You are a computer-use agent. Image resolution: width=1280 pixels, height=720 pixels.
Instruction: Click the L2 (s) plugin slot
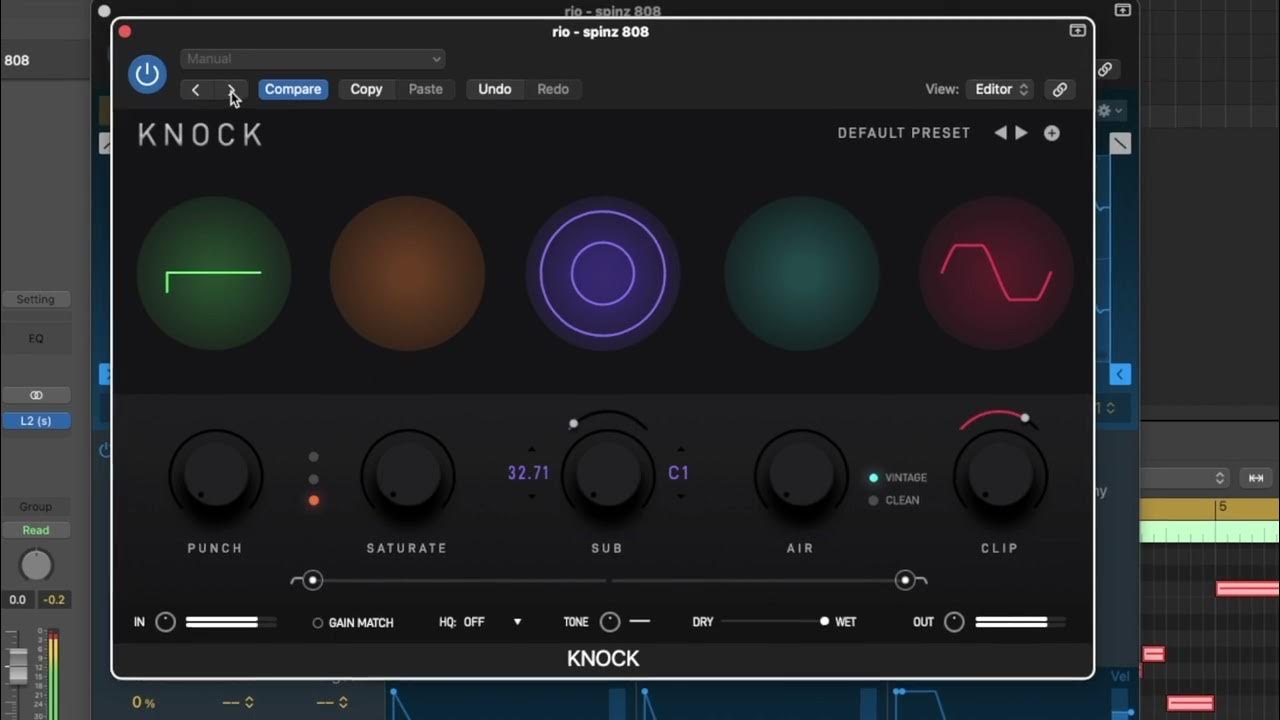[x=36, y=421]
